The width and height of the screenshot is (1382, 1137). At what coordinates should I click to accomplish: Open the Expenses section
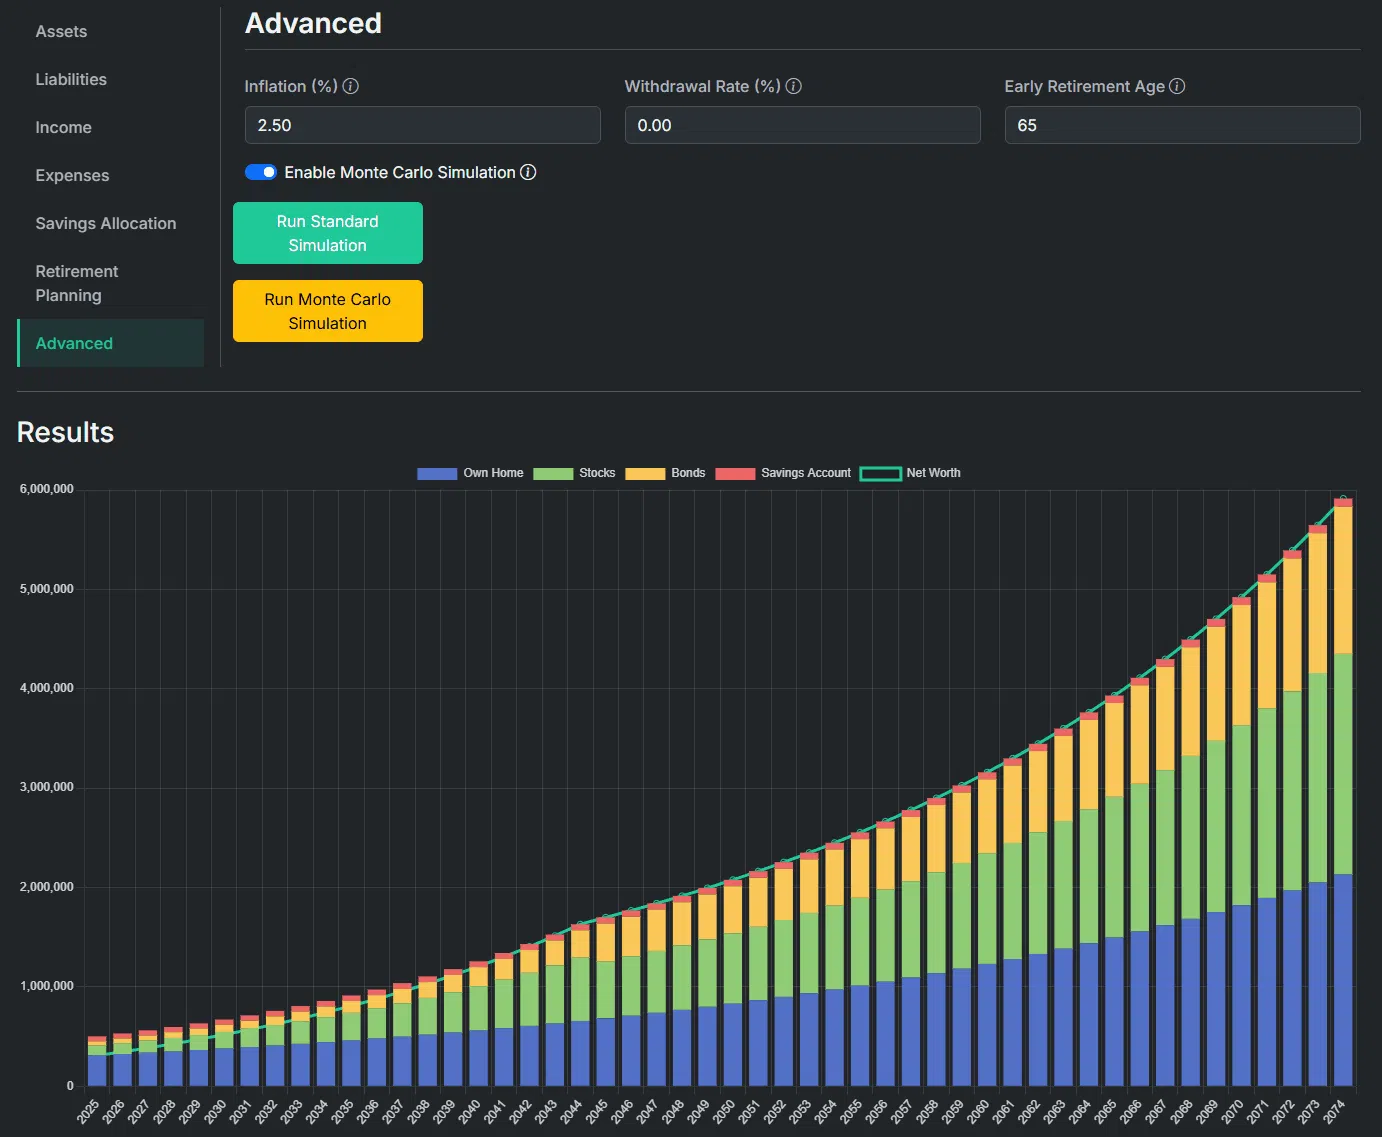[72, 175]
